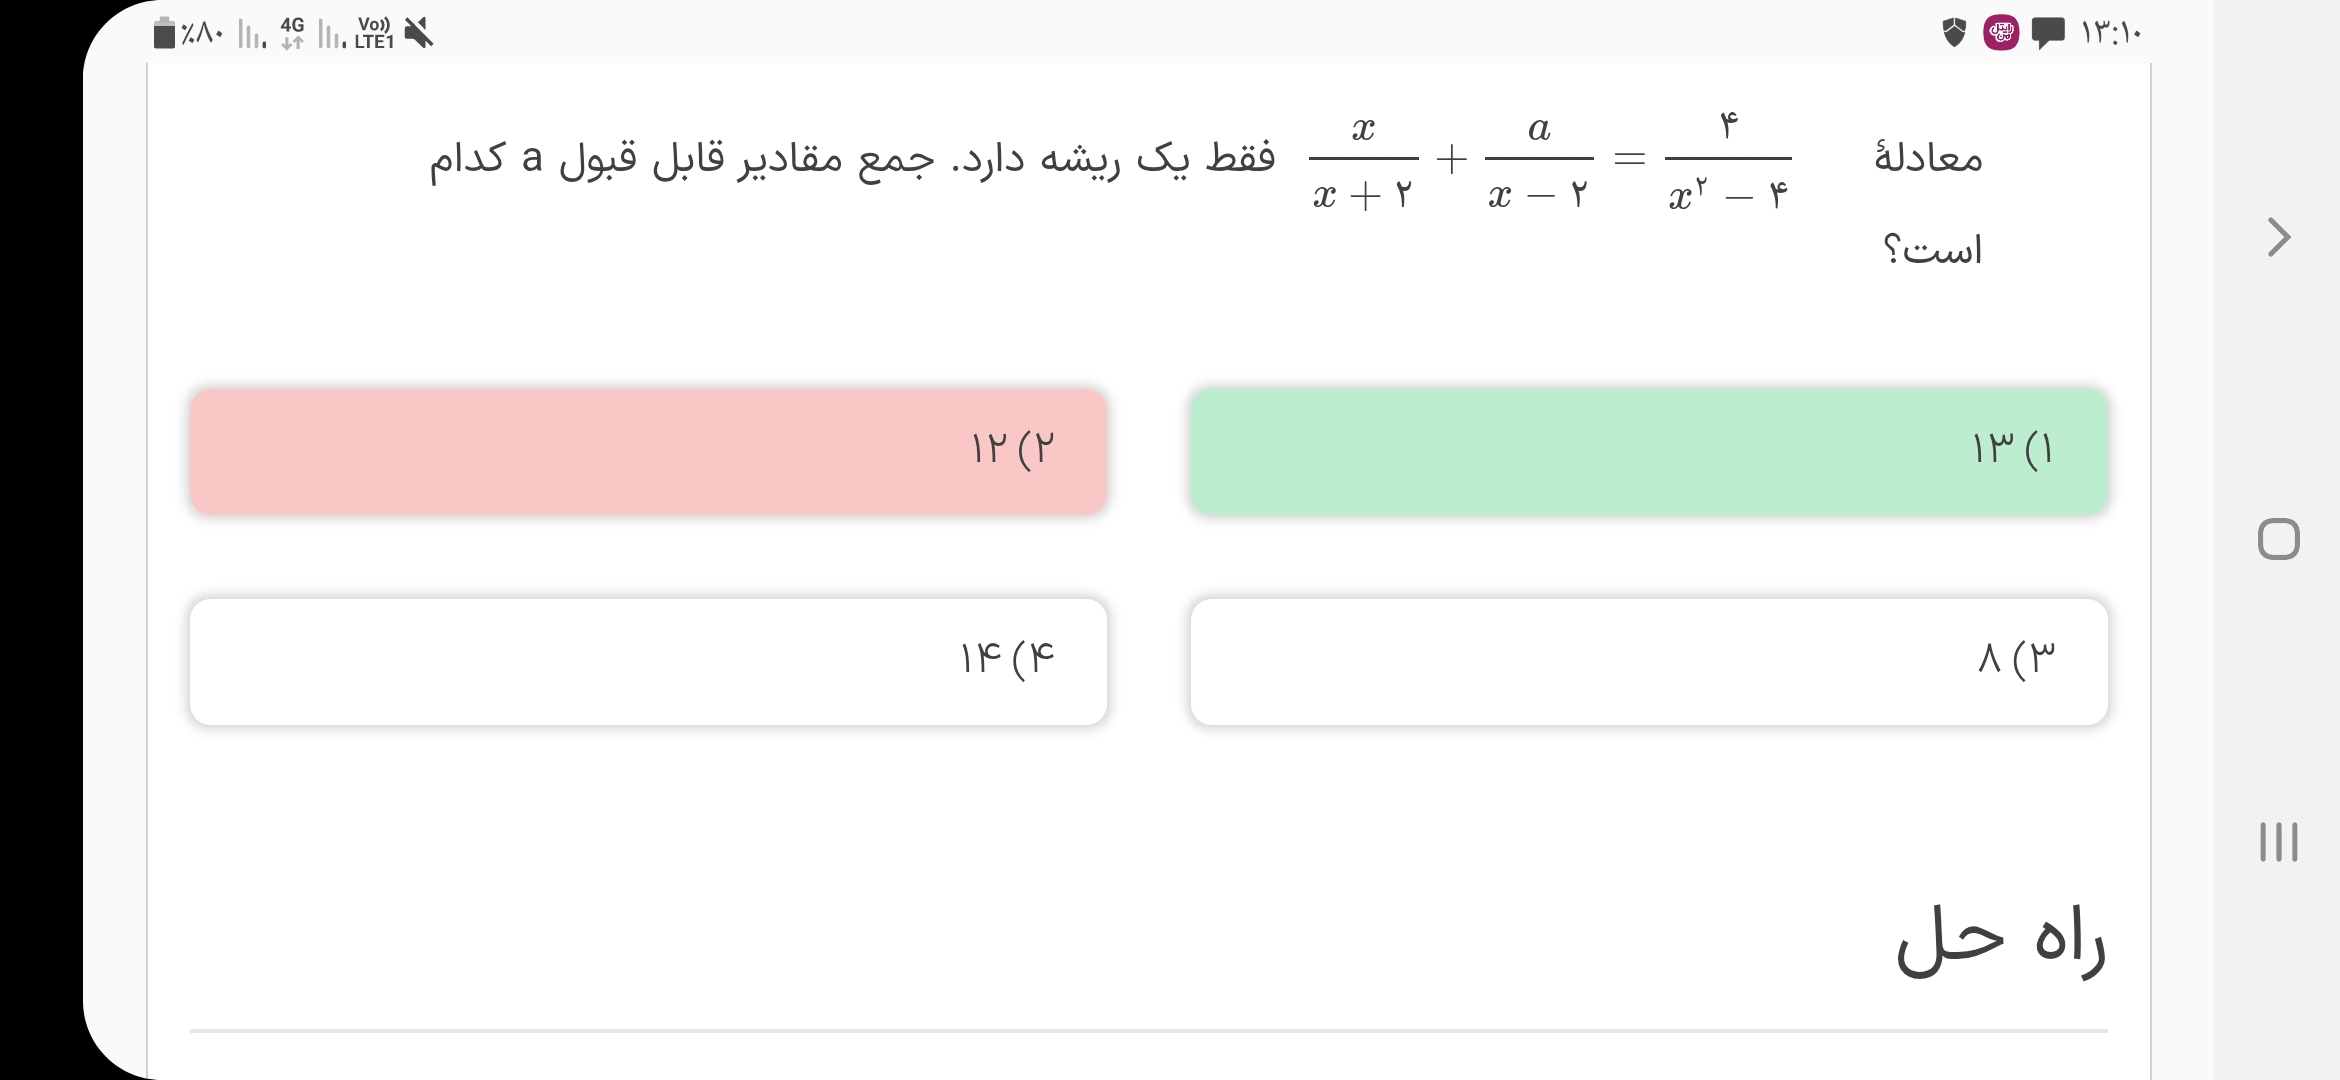Tap the راه حل solution heading
The width and height of the screenshot is (2340, 1080).
pyautogui.click(x=2000, y=941)
